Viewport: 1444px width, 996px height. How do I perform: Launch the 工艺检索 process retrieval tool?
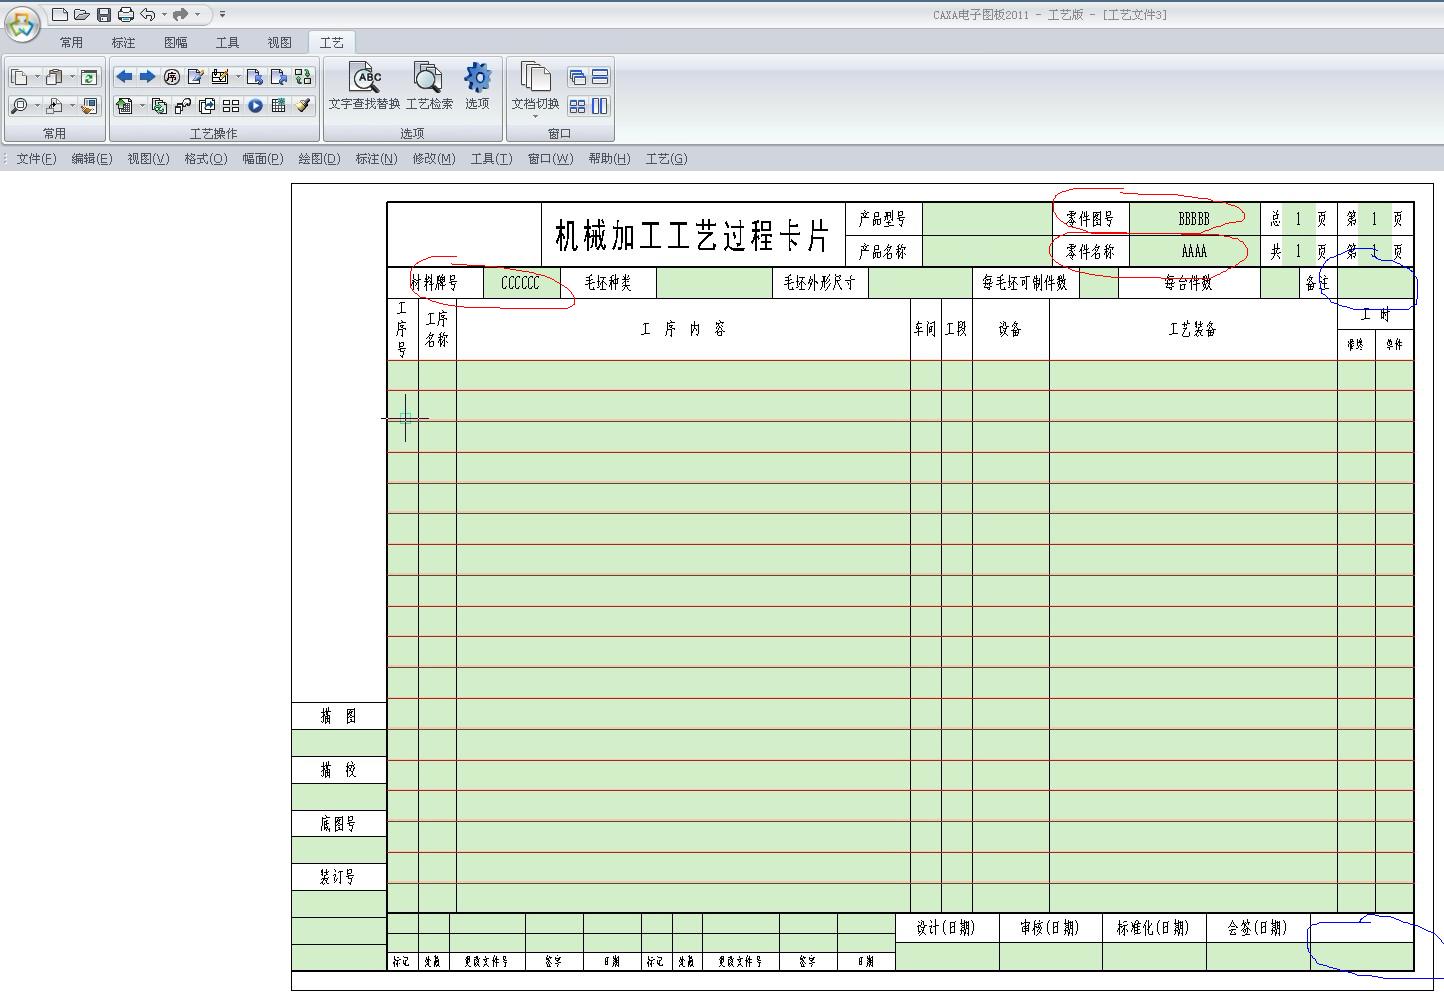(x=428, y=90)
